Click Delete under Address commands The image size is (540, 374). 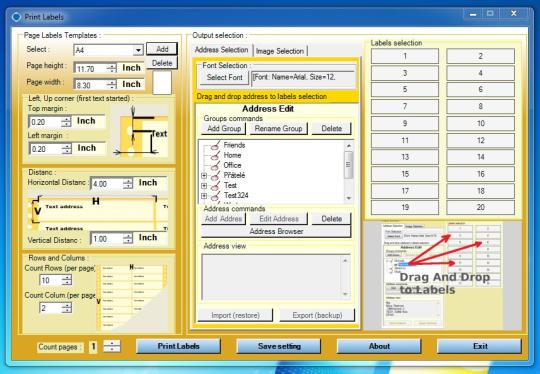point(331,219)
